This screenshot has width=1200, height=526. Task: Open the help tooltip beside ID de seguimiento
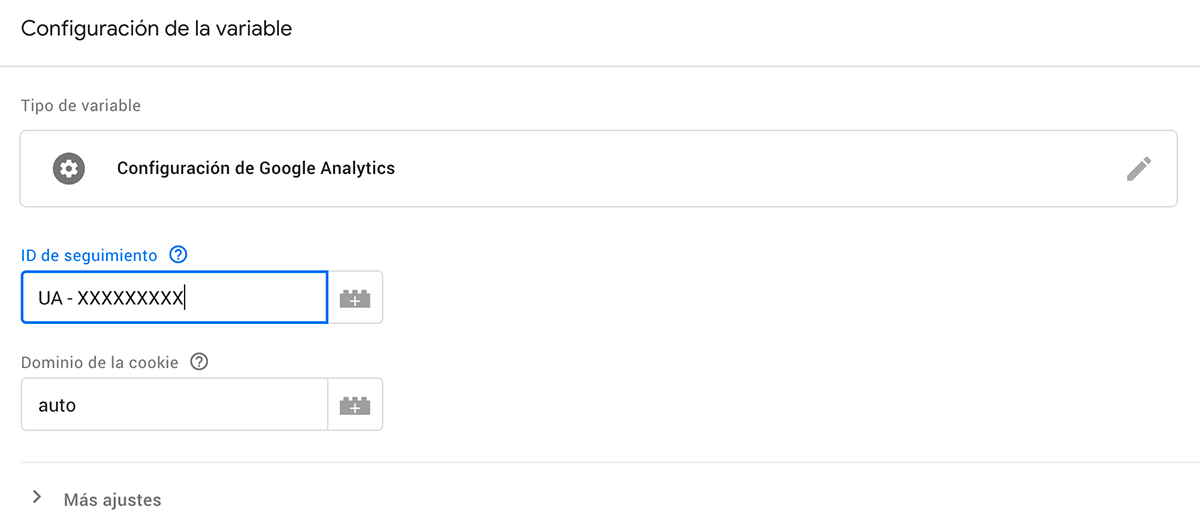178,255
